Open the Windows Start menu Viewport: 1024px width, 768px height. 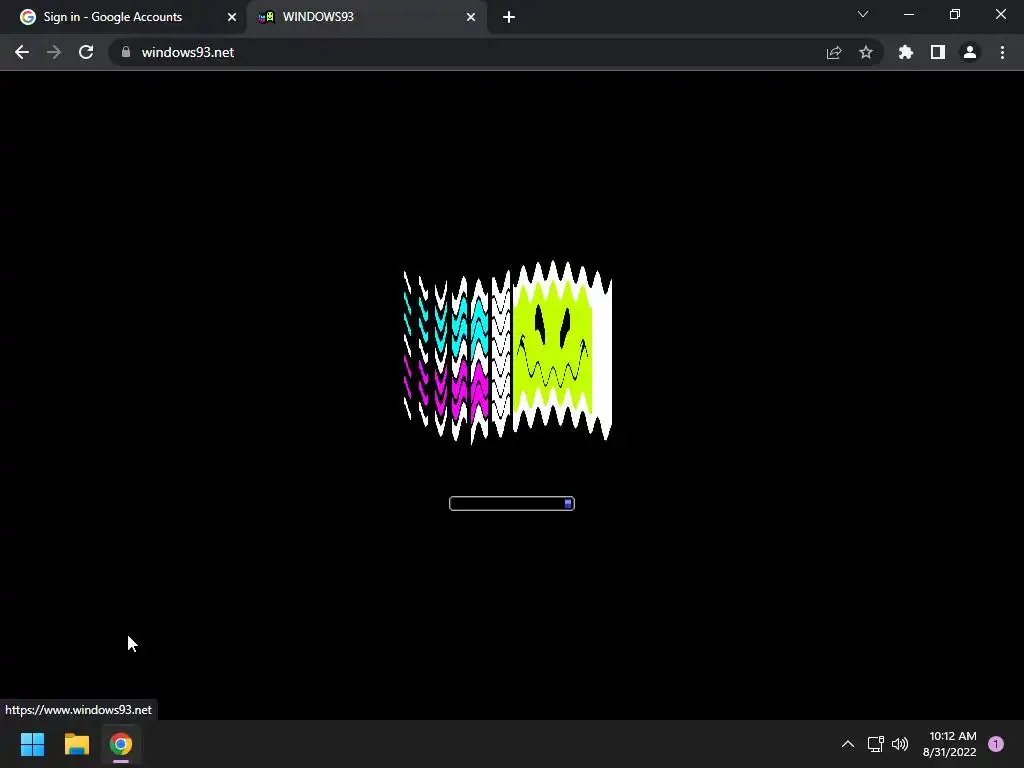[32, 744]
